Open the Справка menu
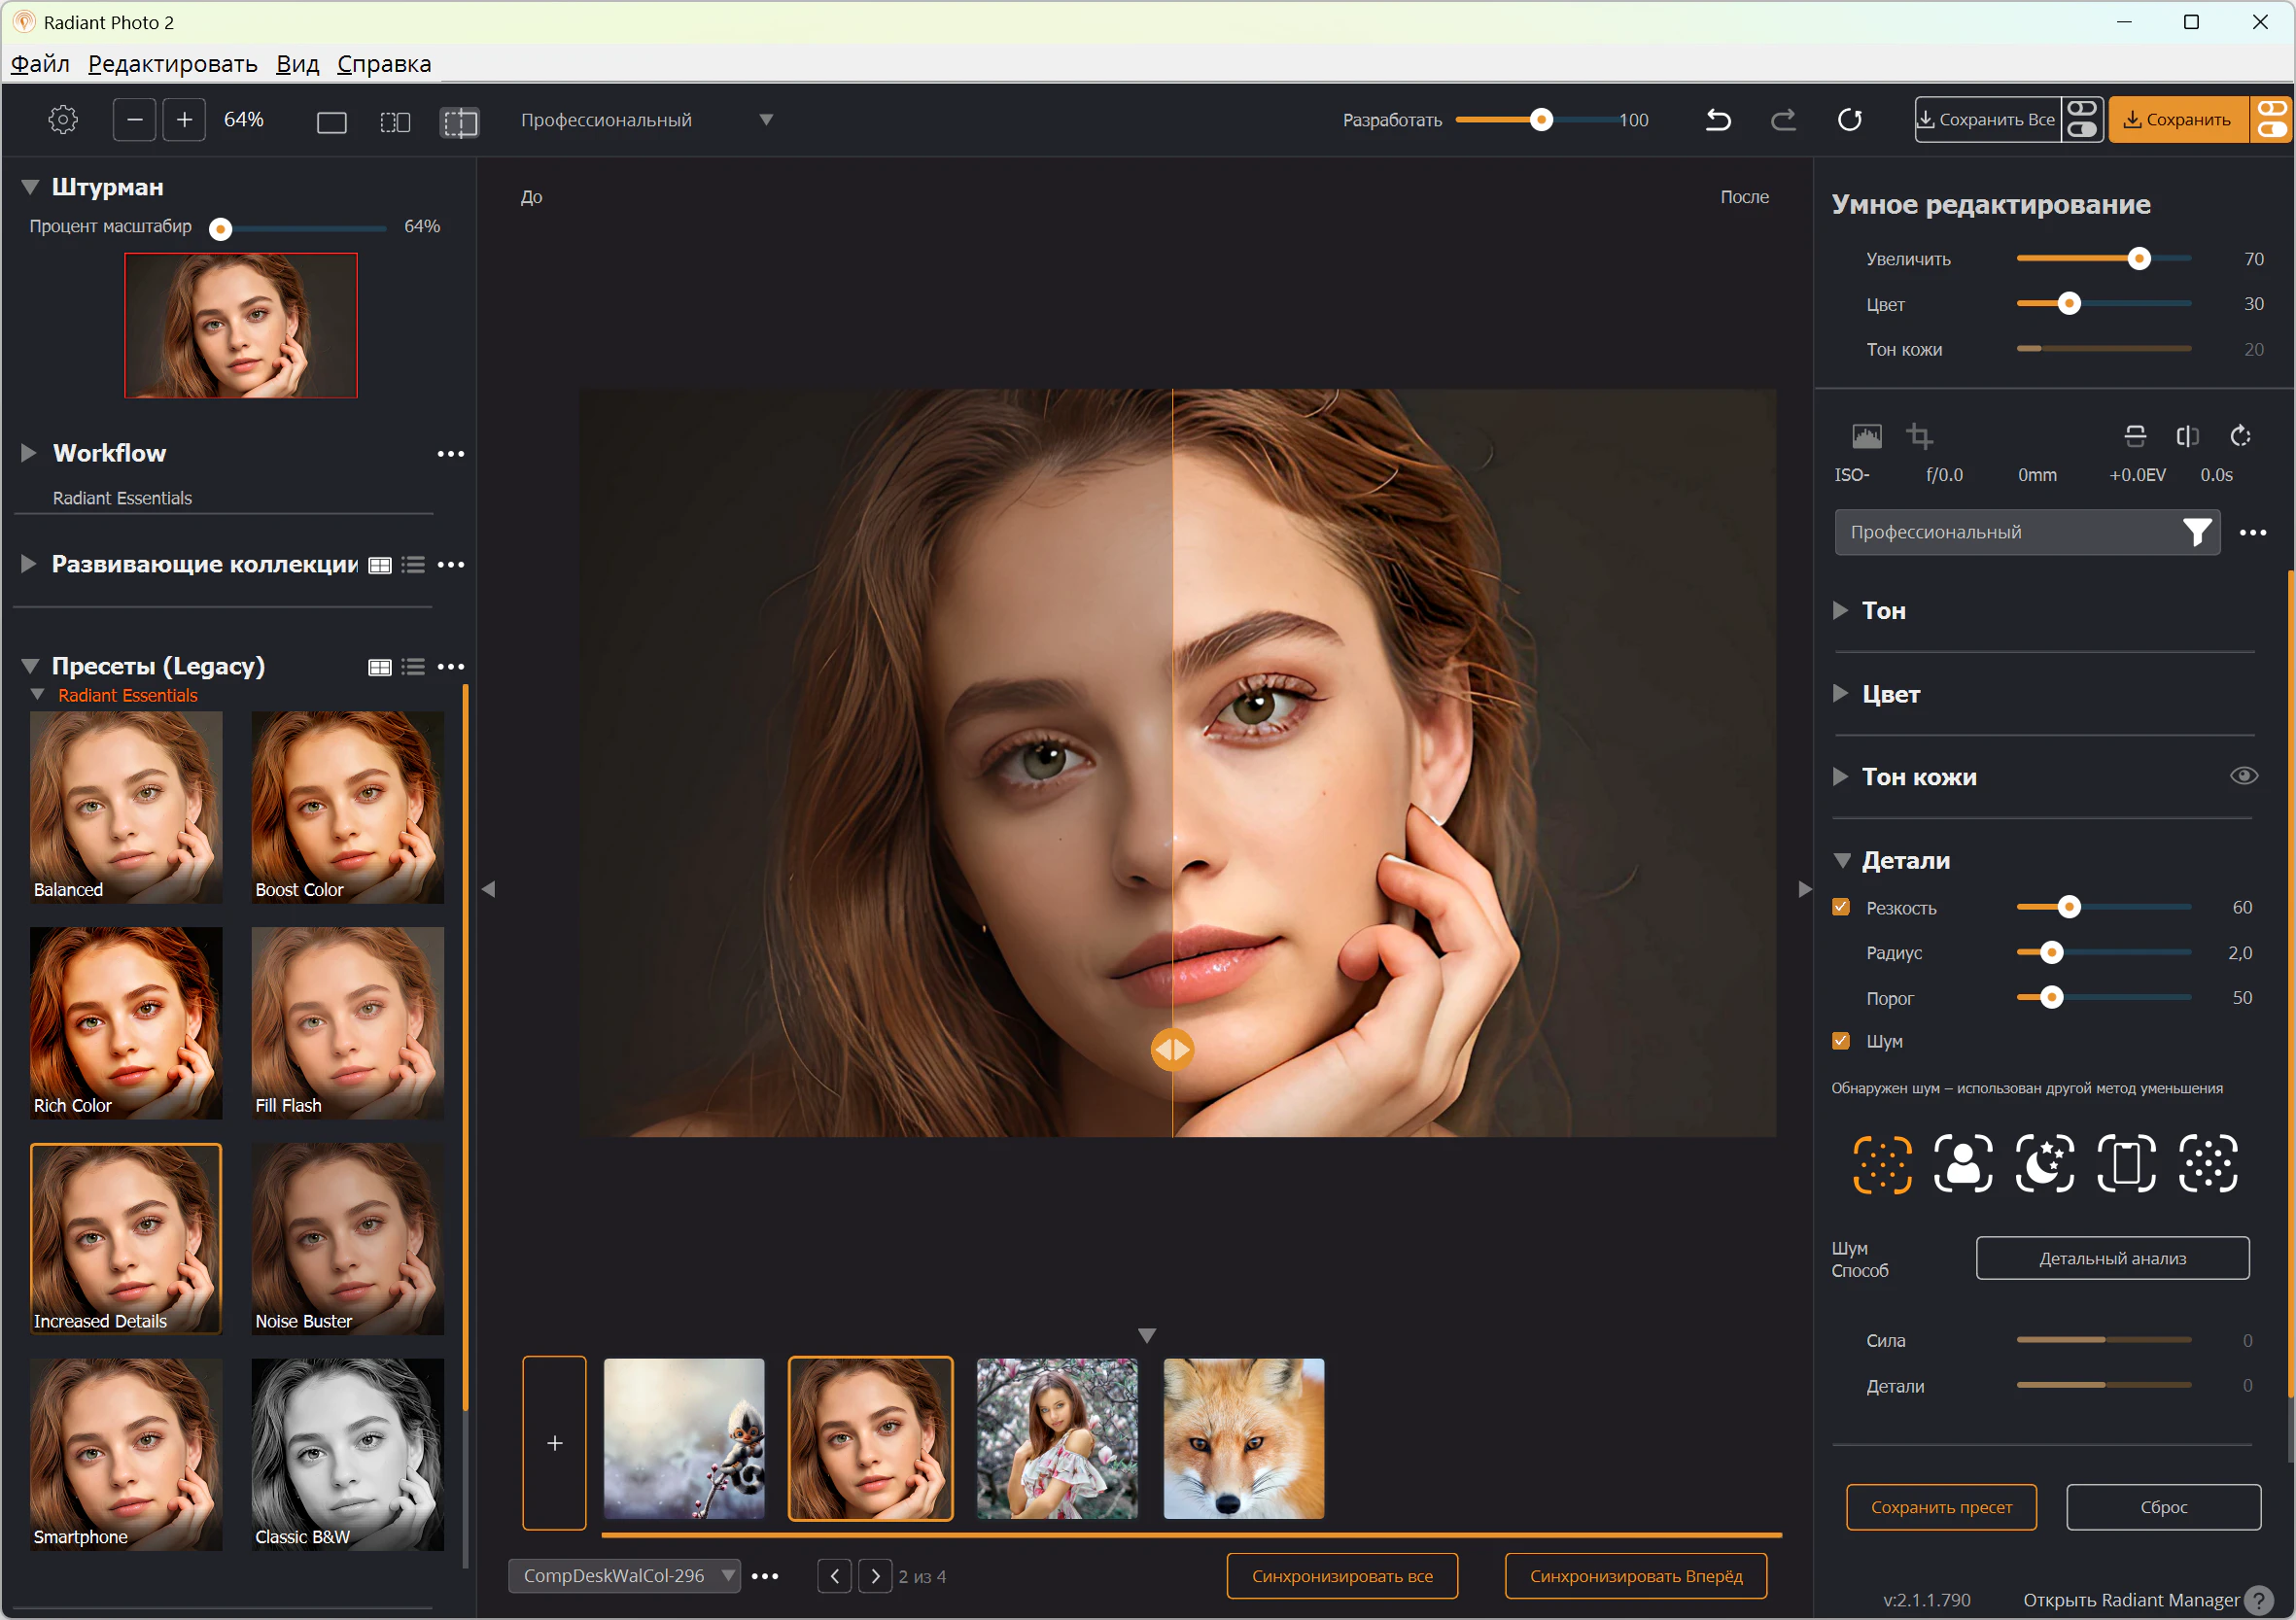This screenshot has width=2296, height=1620. coord(384,64)
